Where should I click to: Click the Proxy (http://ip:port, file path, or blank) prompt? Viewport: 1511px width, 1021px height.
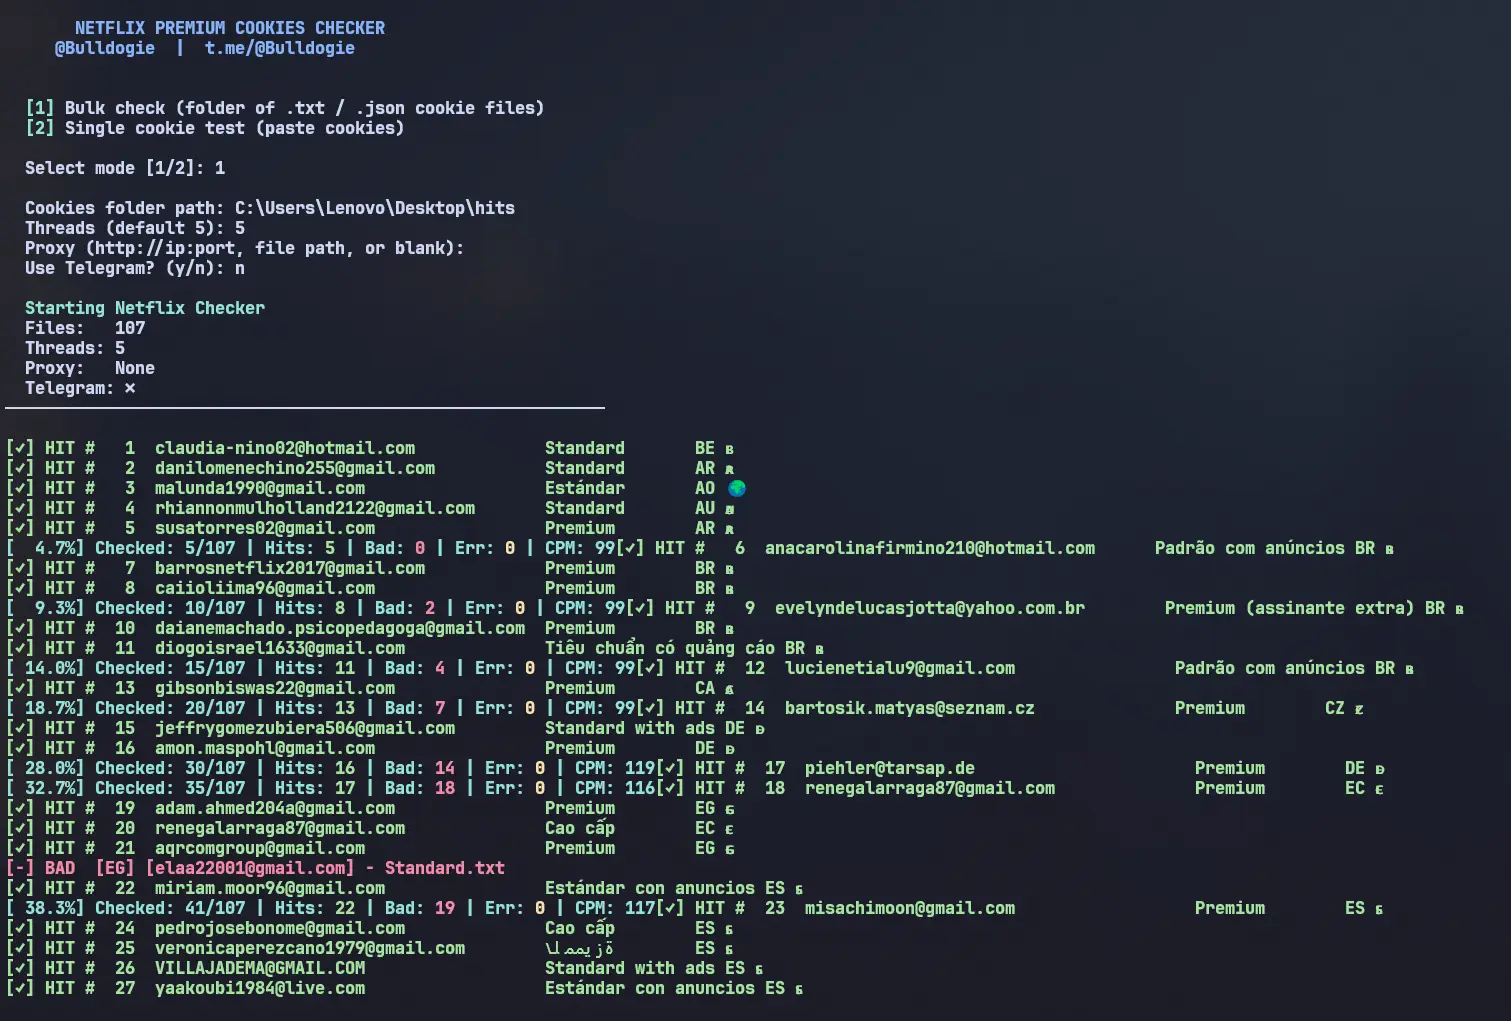coord(245,248)
